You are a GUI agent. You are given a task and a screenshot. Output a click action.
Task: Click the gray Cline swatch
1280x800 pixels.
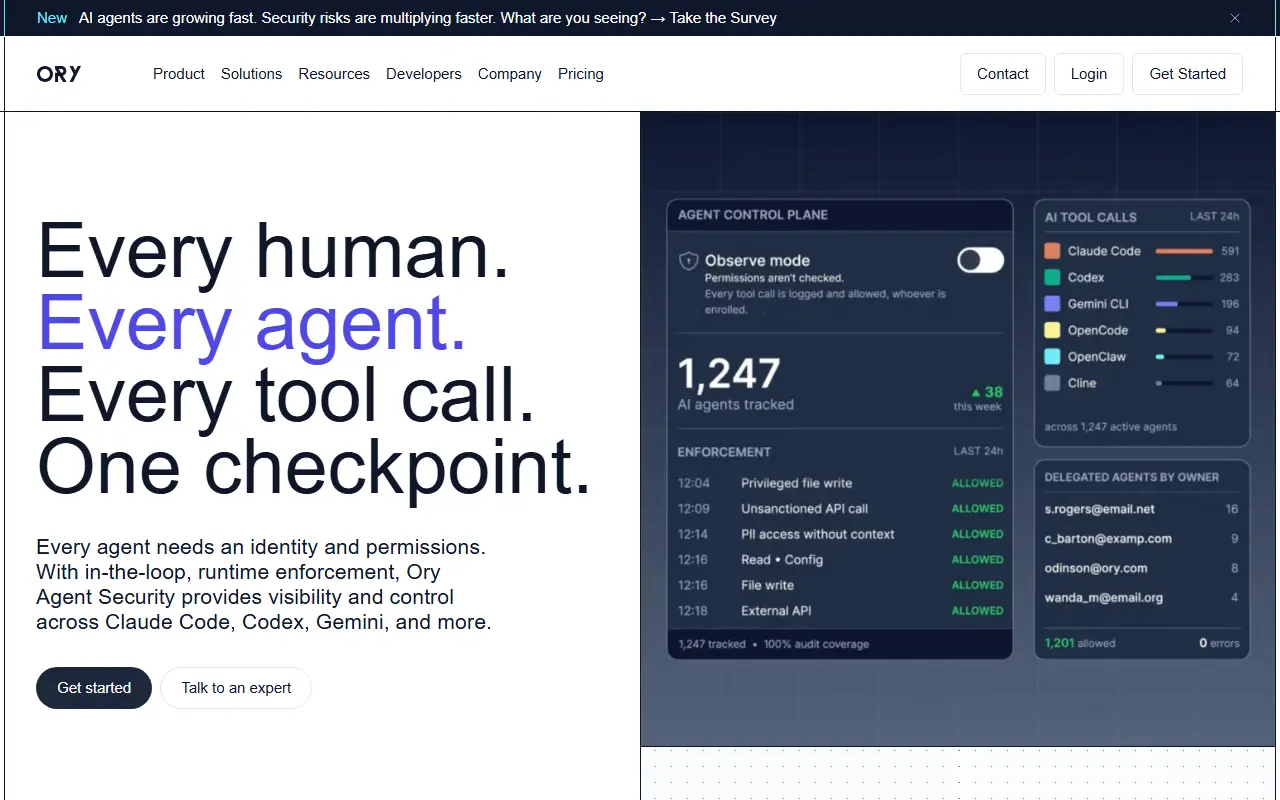[1052, 383]
